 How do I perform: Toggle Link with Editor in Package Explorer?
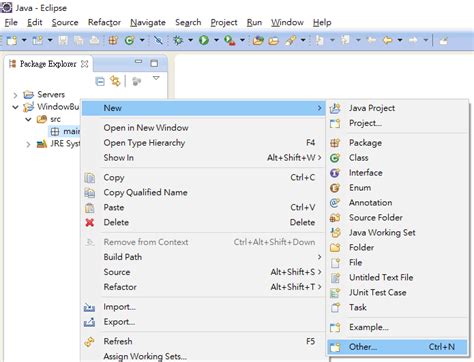point(115,81)
